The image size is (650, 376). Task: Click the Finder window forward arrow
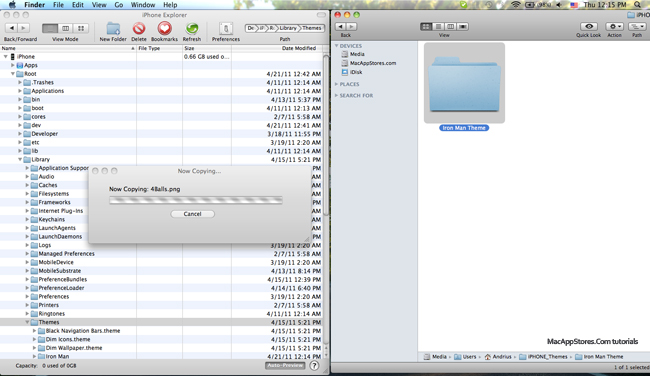(351, 27)
